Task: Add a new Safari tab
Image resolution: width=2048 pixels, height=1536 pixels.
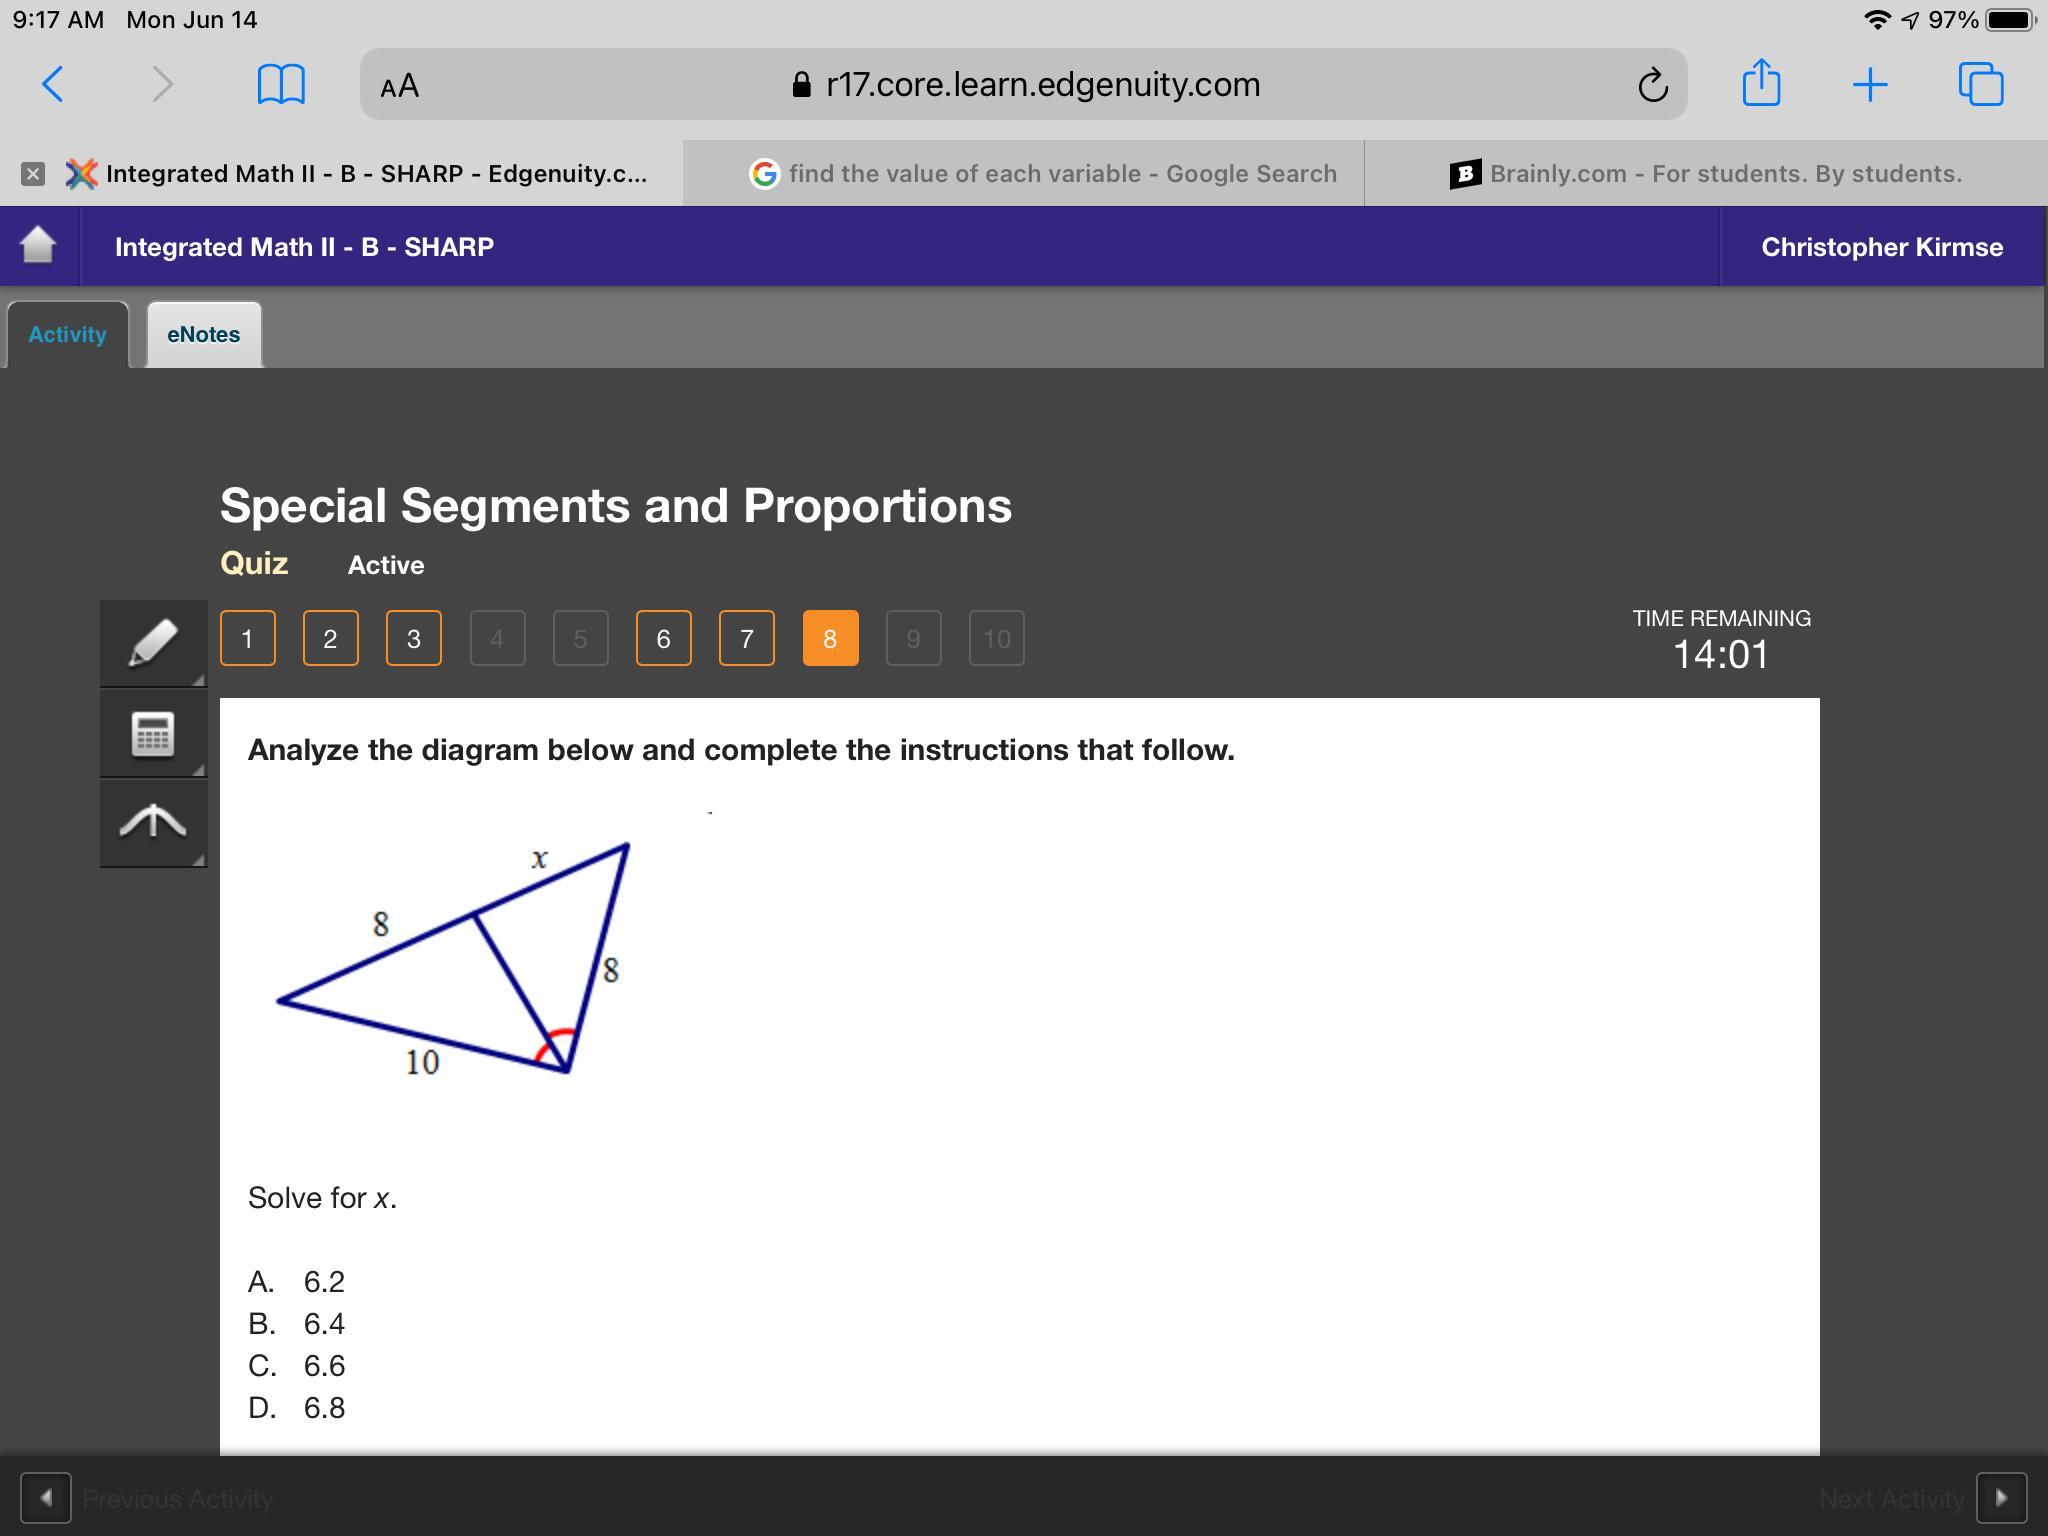Action: click(x=1869, y=85)
